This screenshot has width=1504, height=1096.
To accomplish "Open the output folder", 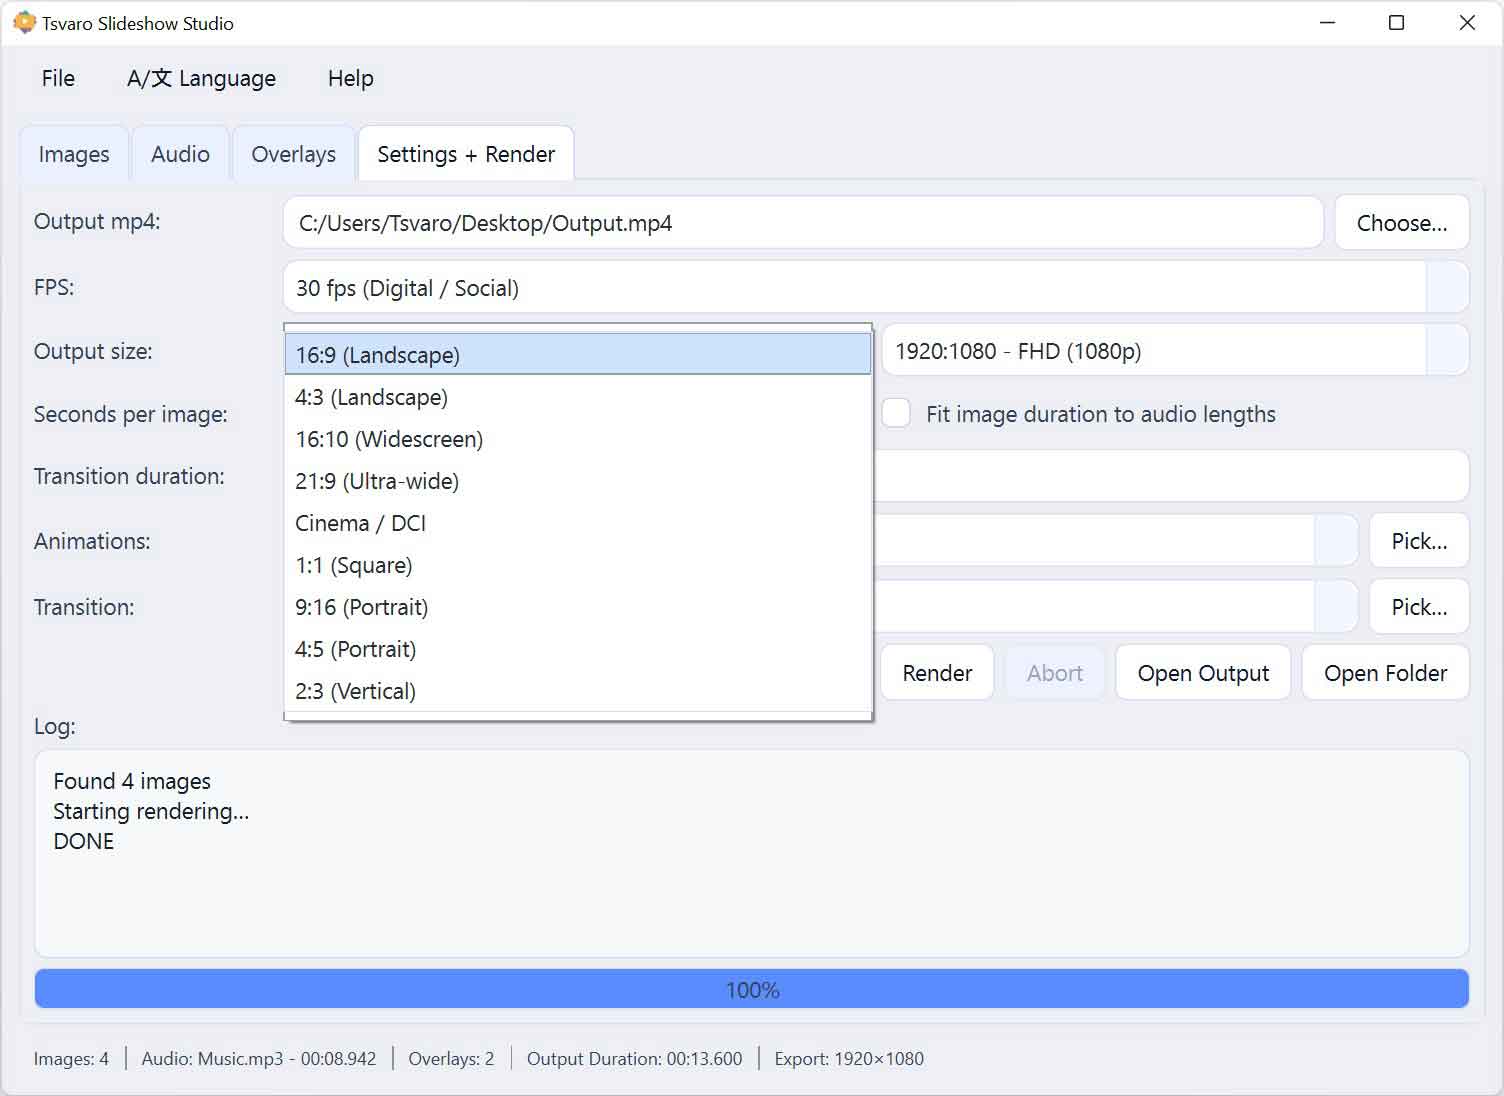I will point(1386,672).
